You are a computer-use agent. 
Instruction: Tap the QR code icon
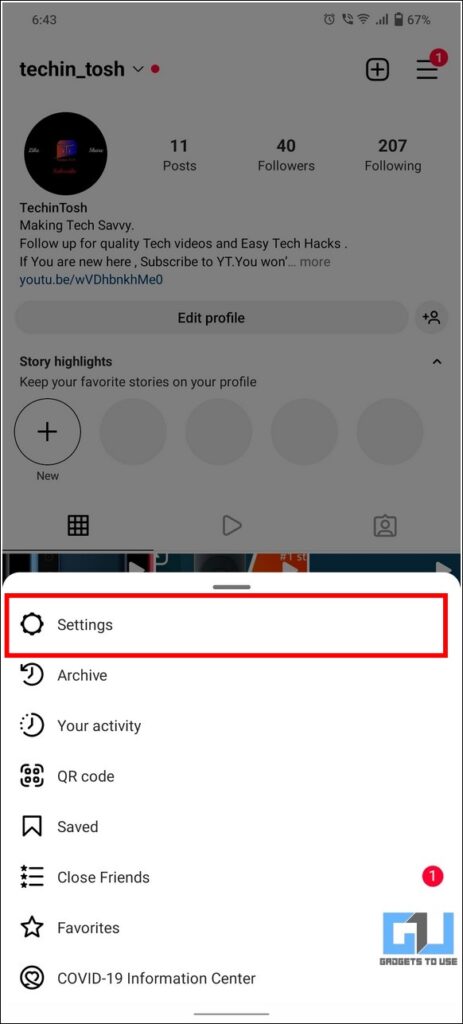(31, 776)
